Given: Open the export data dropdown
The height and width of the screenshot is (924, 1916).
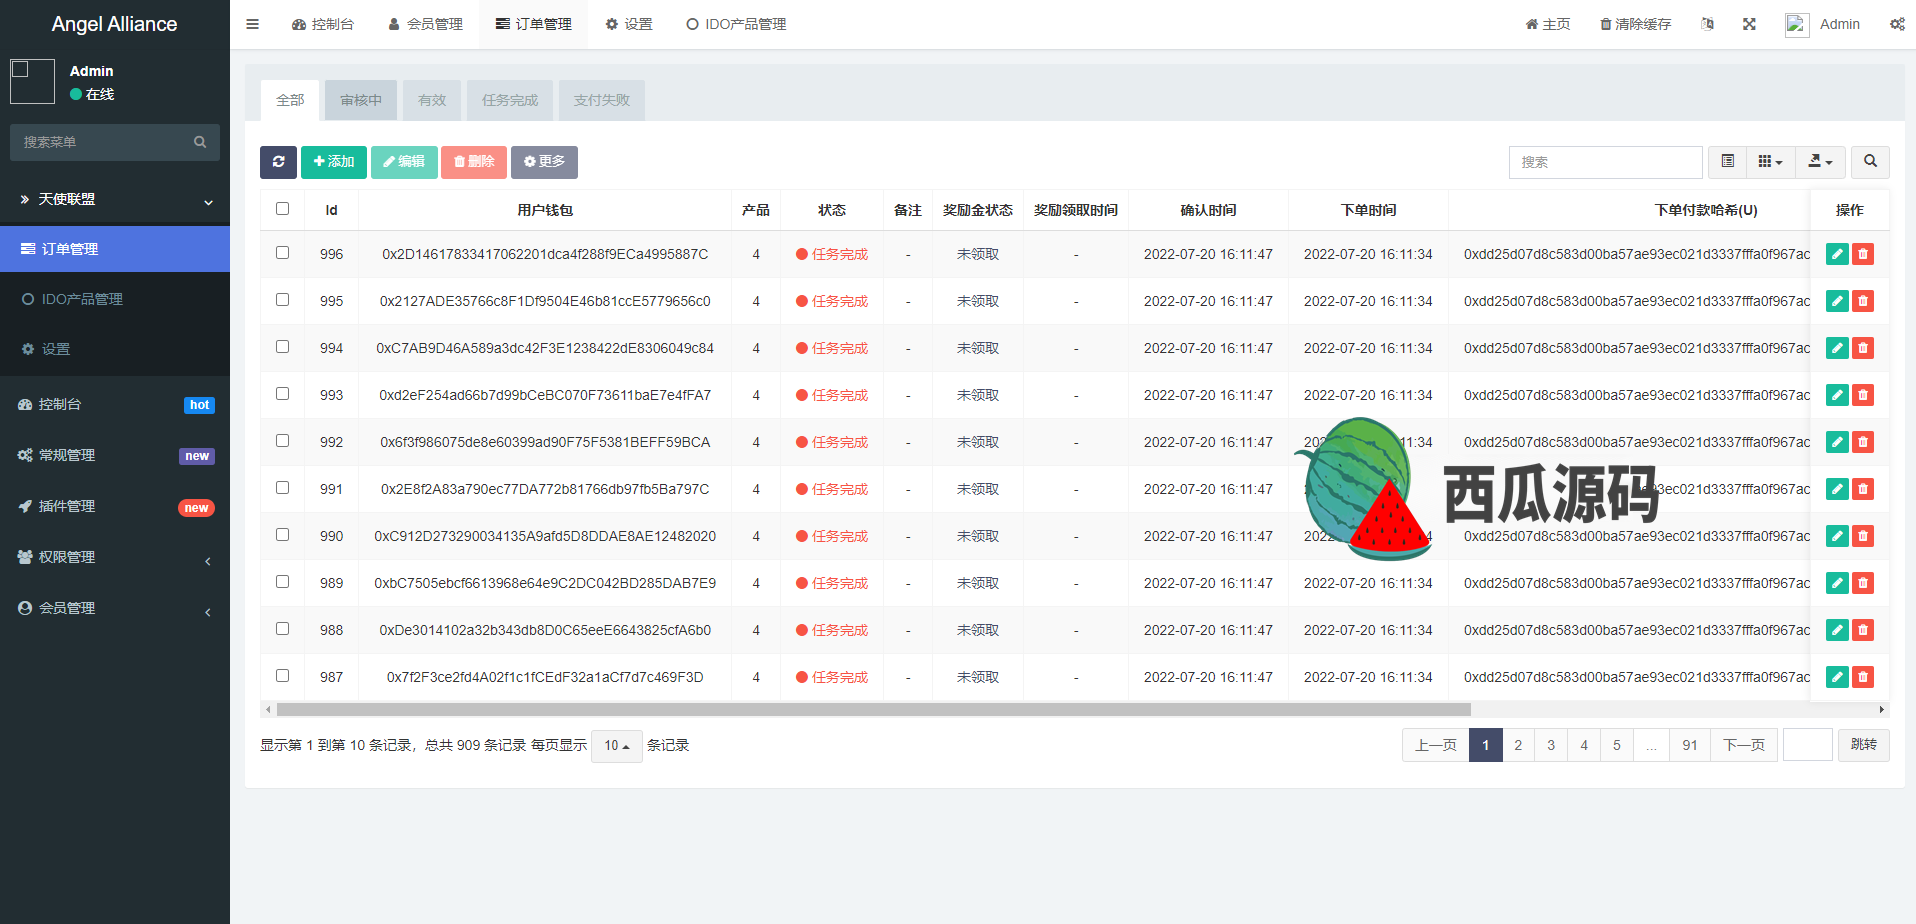Looking at the screenshot, I should tap(1820, 162).
